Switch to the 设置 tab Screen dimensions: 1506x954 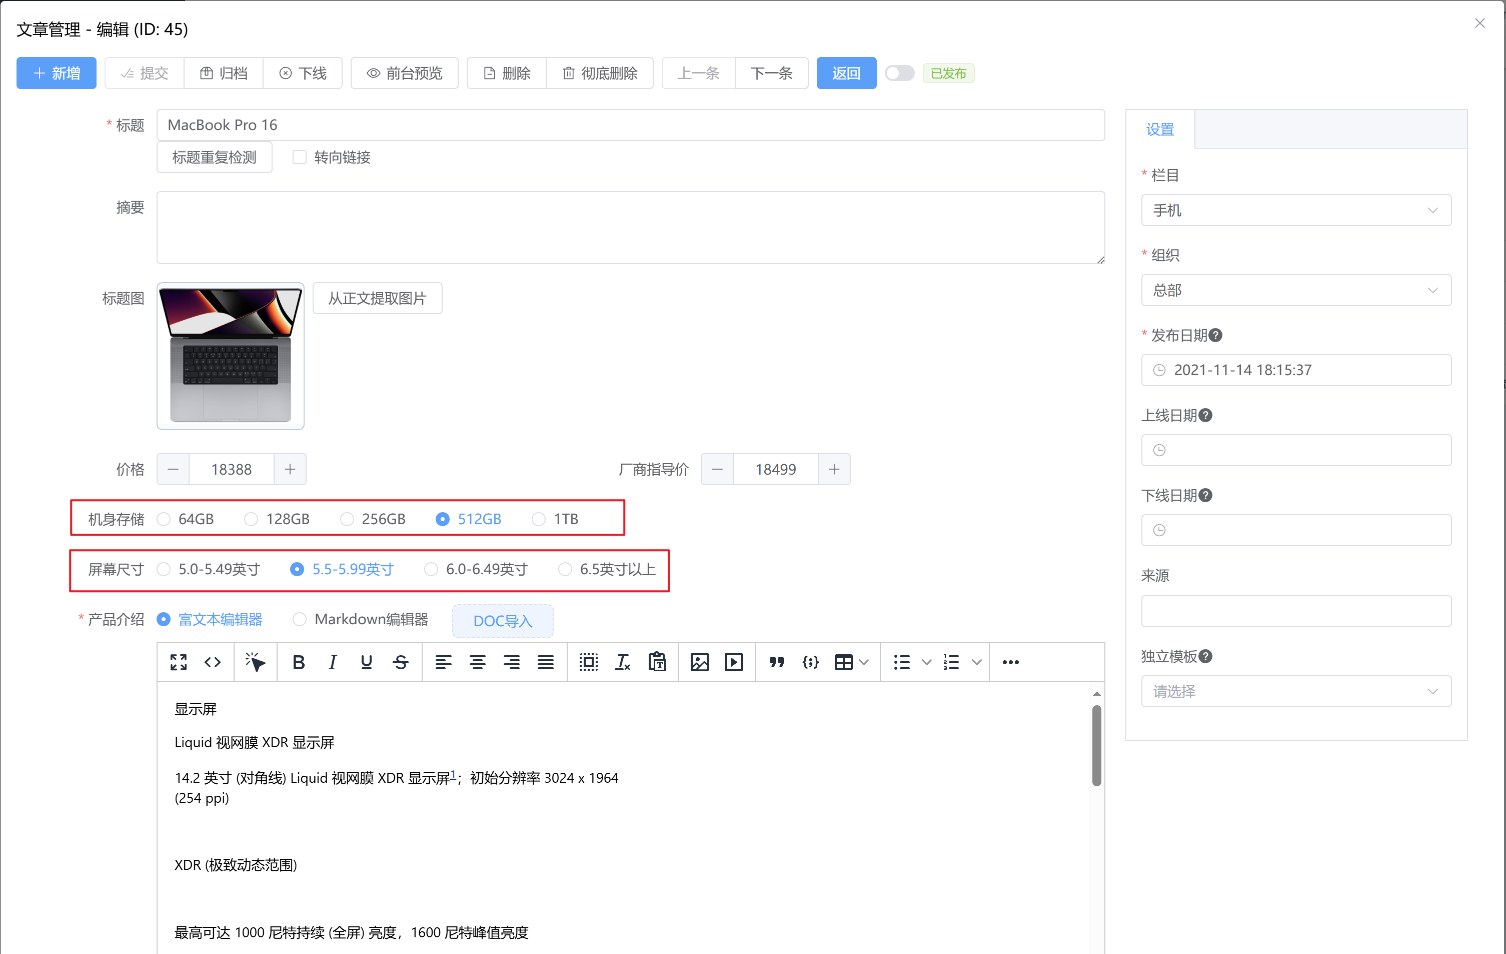coord(1160,129)
